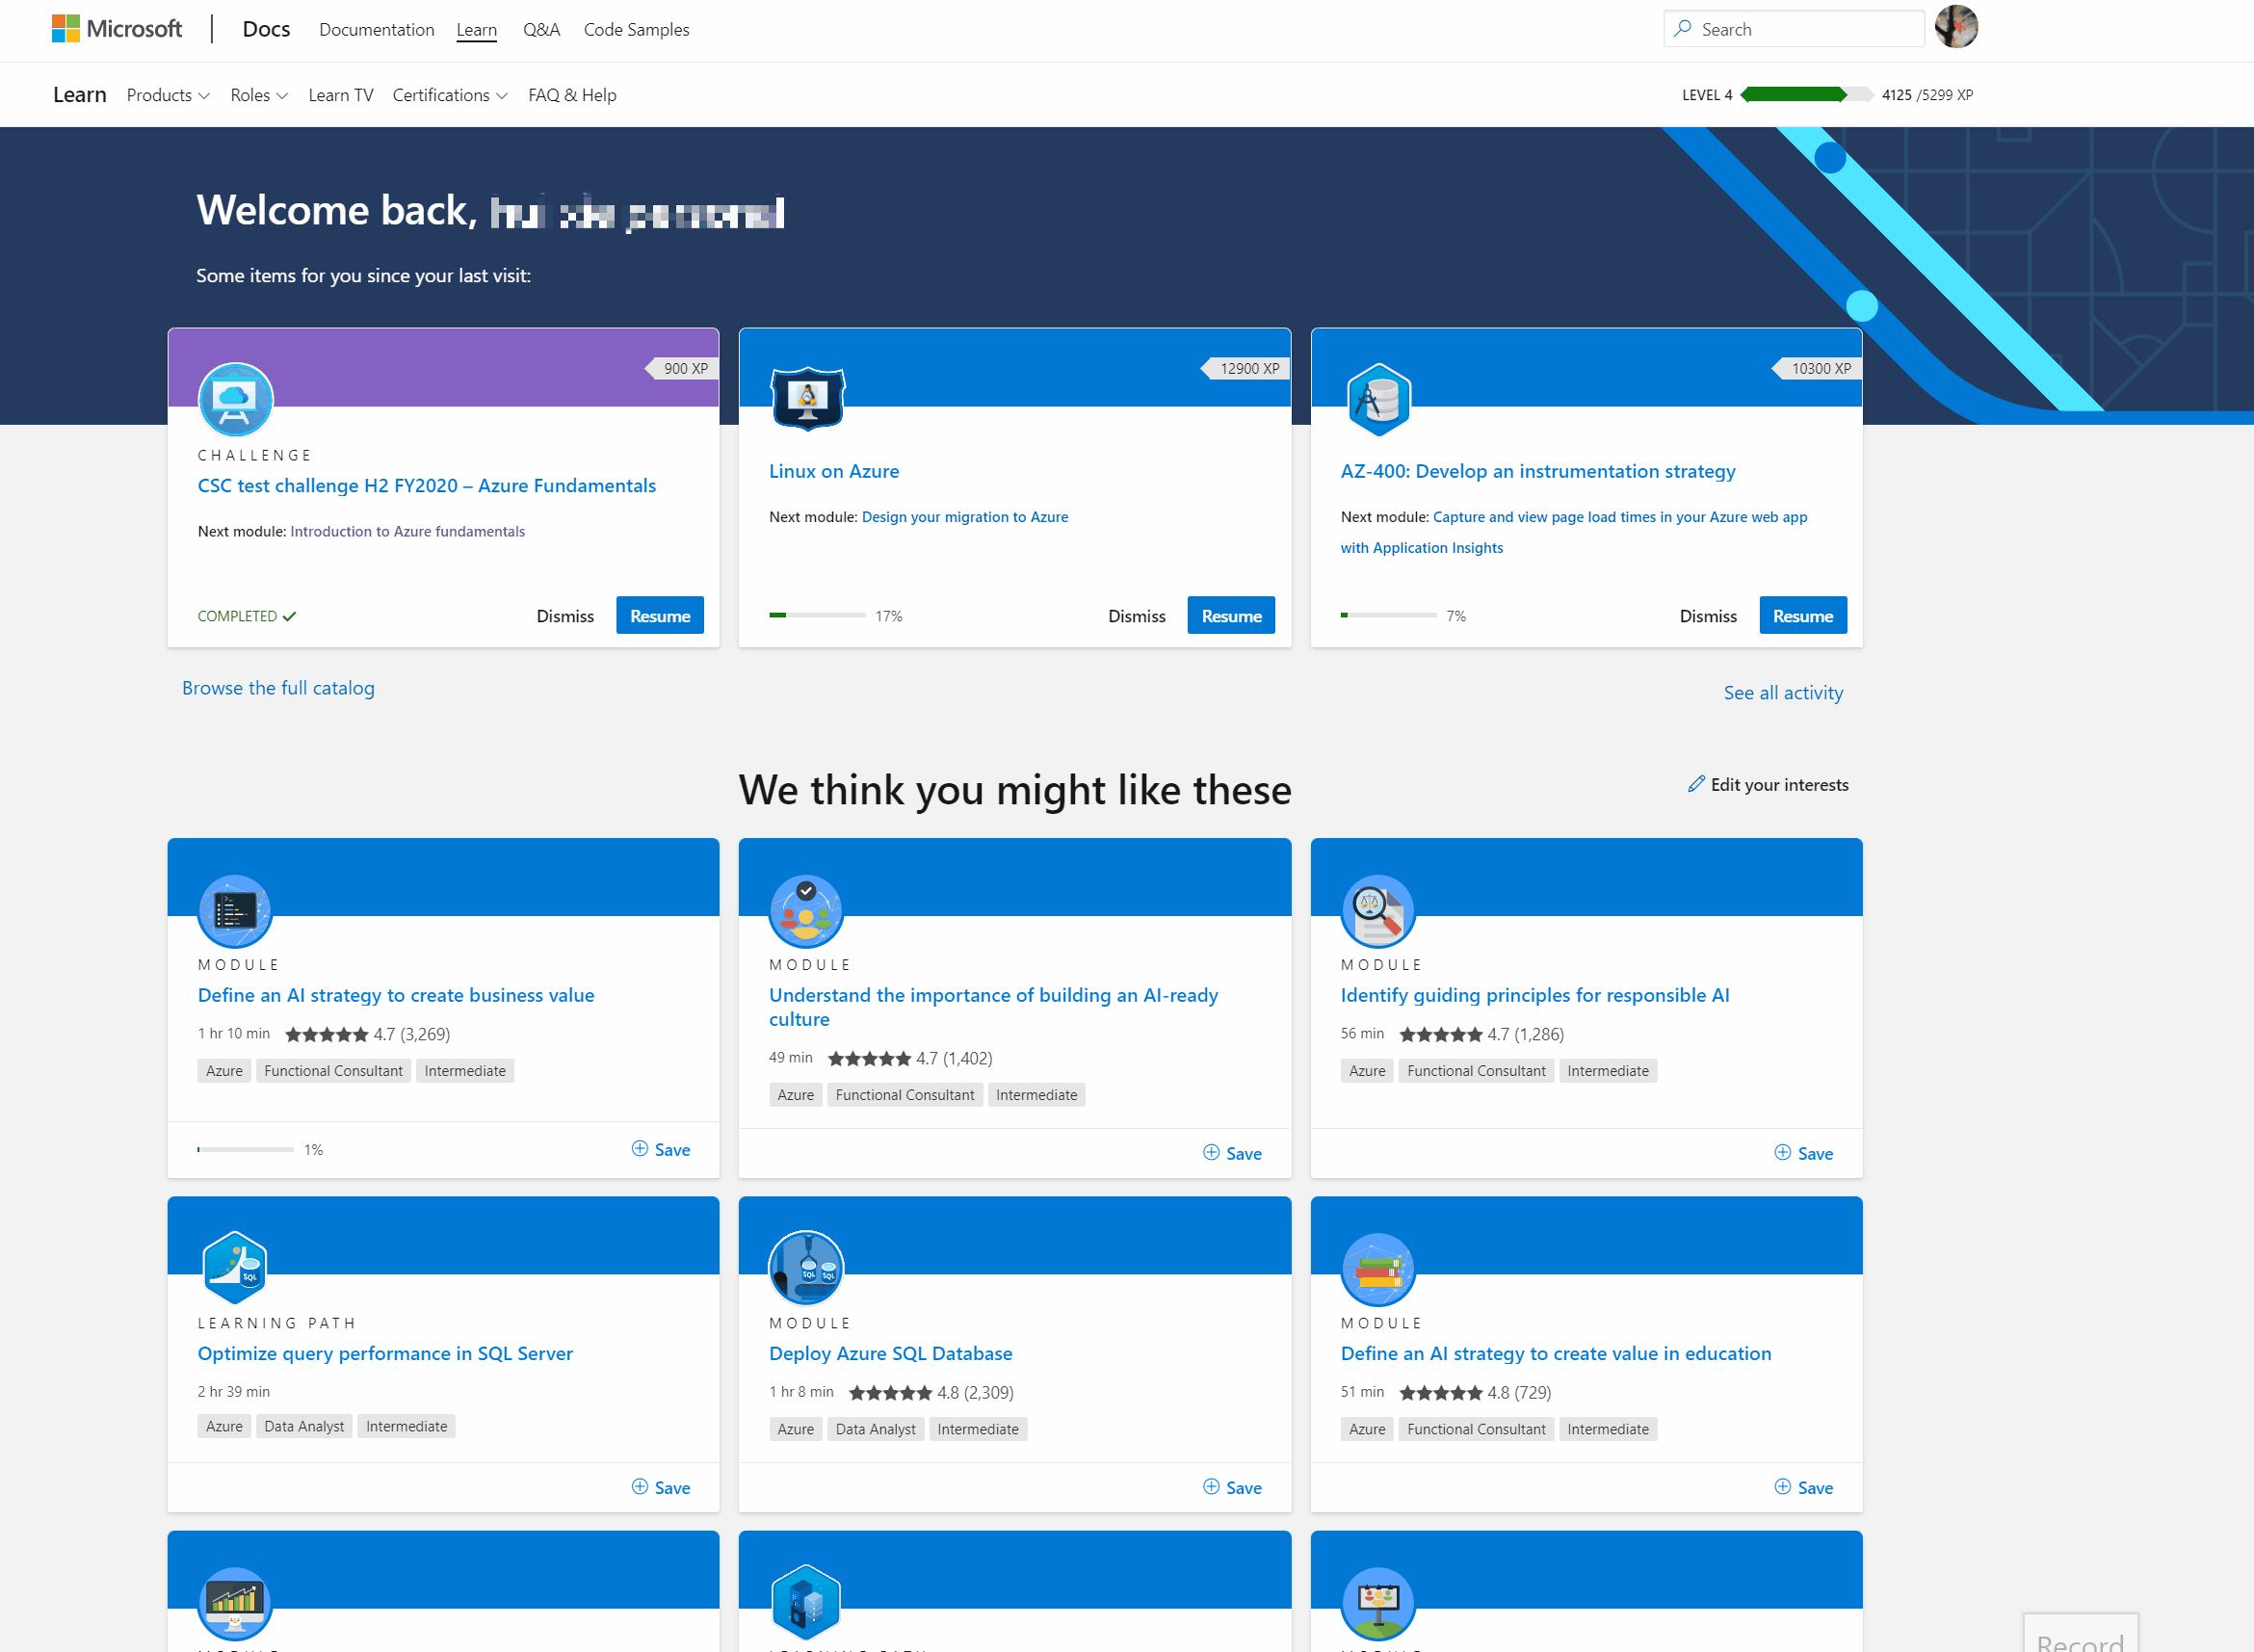Click the search input field

pyautogui.click(x=1794, y=29)
